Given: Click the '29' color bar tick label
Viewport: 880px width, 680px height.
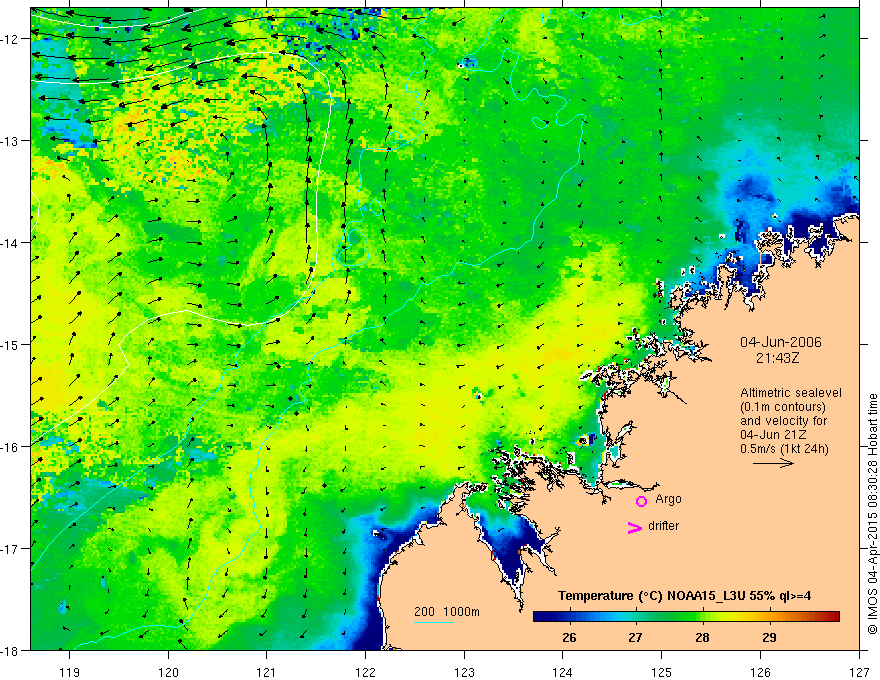Looking at the screenshot, I should (x=769, y=637).
